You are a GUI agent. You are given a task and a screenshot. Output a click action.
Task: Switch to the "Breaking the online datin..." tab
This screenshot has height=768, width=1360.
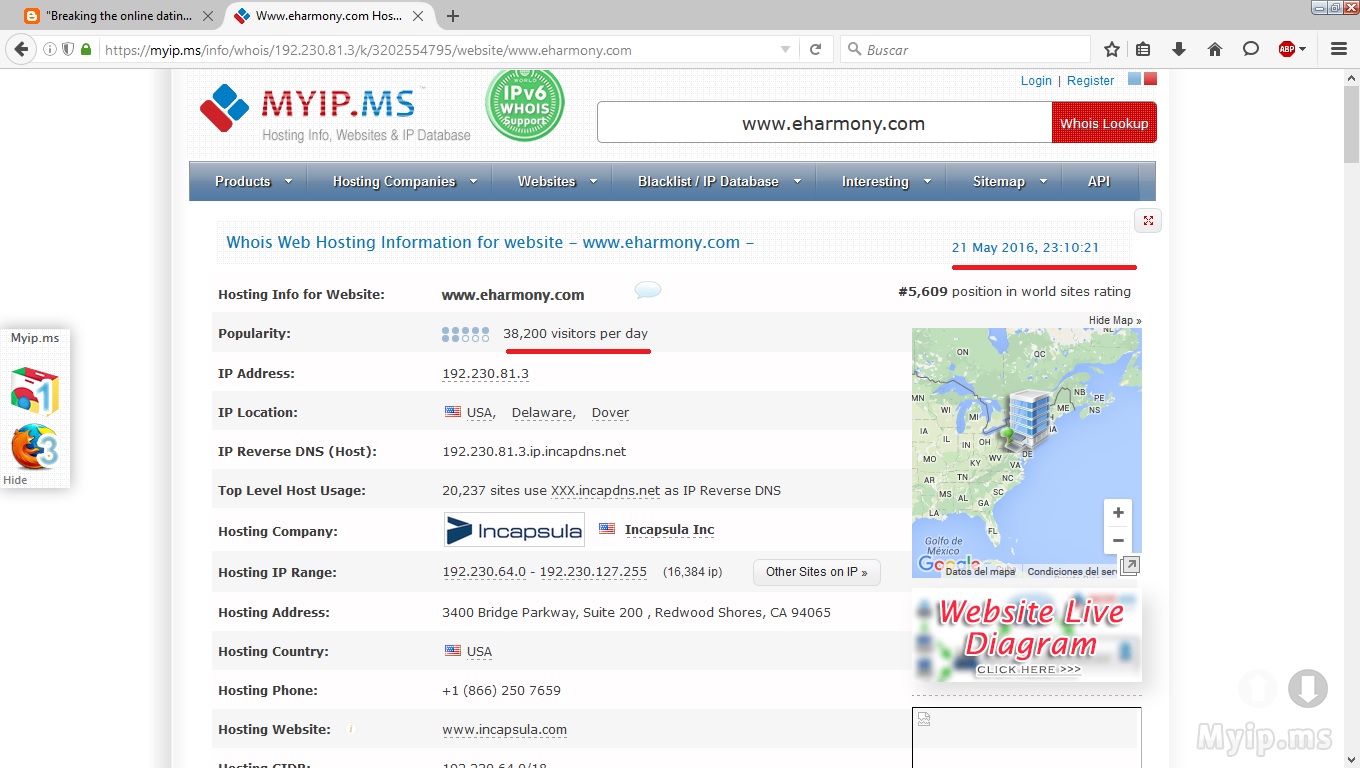tap(119, 16)
